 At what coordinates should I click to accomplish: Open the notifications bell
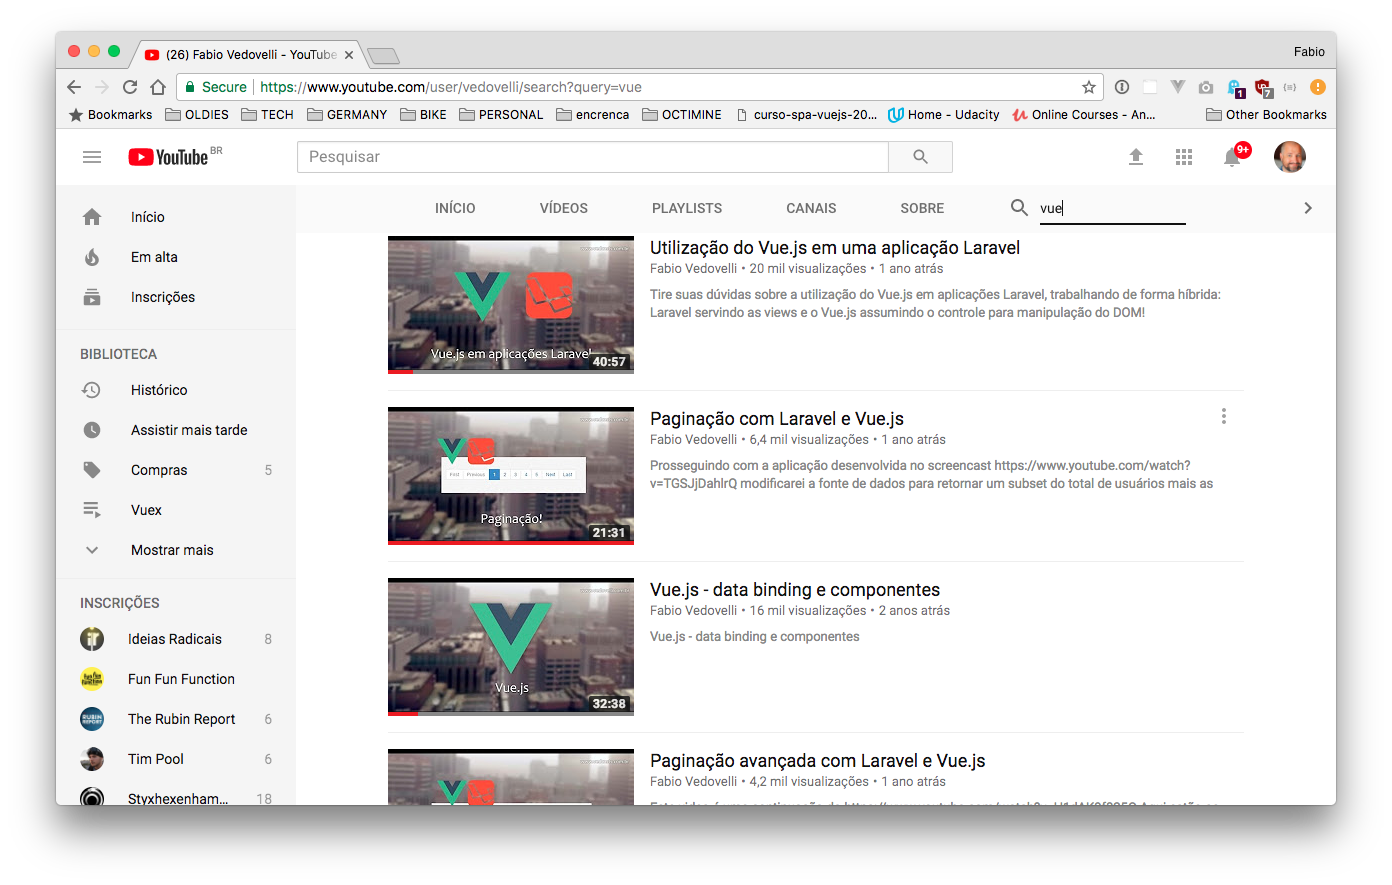(x=1233, y=157)
